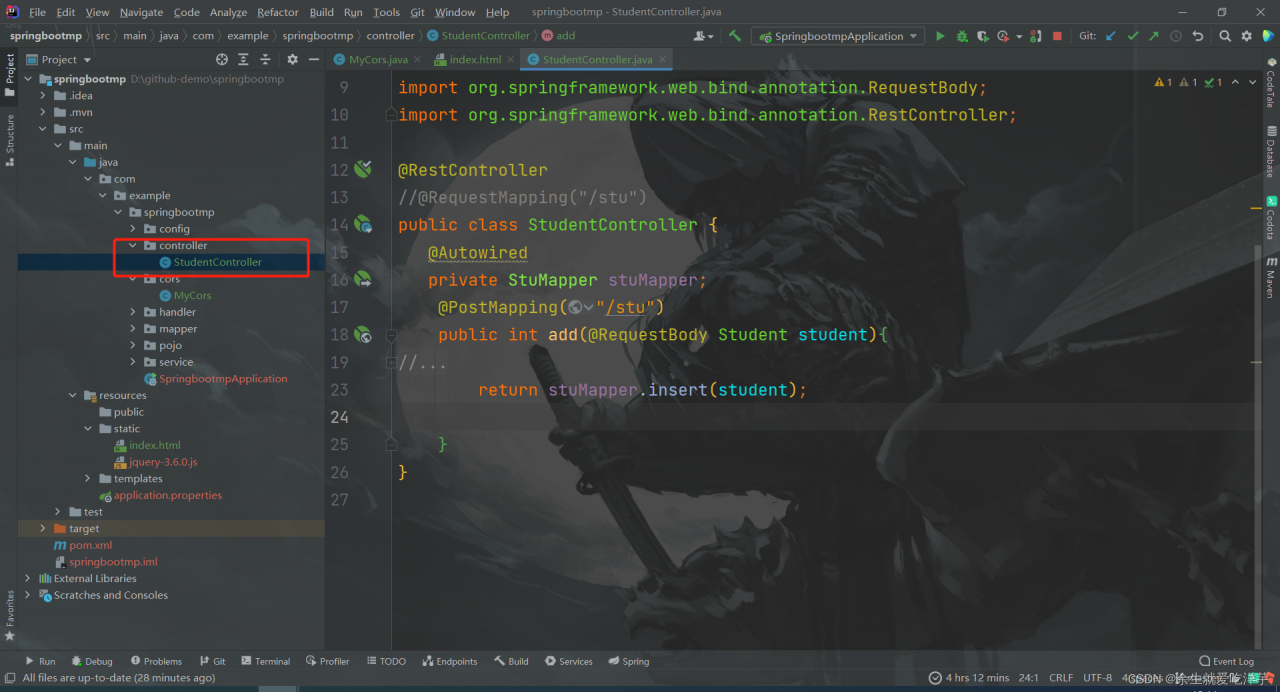Start debugging with the bug icon
This screenshot has width=1280, height=692.
962,36
